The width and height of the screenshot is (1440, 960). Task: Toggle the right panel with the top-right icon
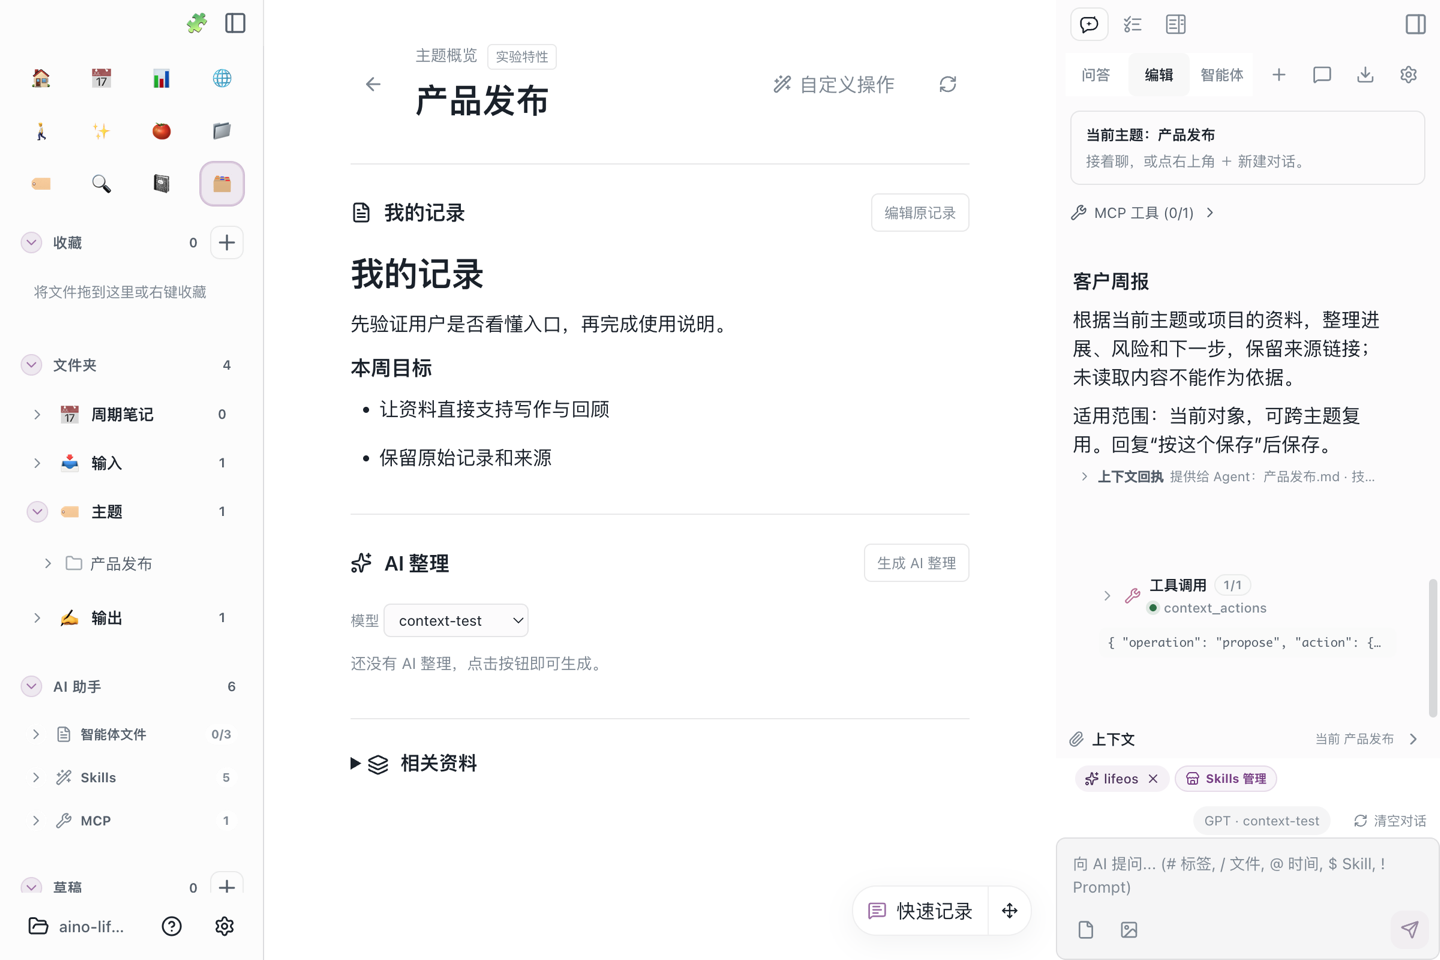pyautogui.click(x=1416, y=24)
